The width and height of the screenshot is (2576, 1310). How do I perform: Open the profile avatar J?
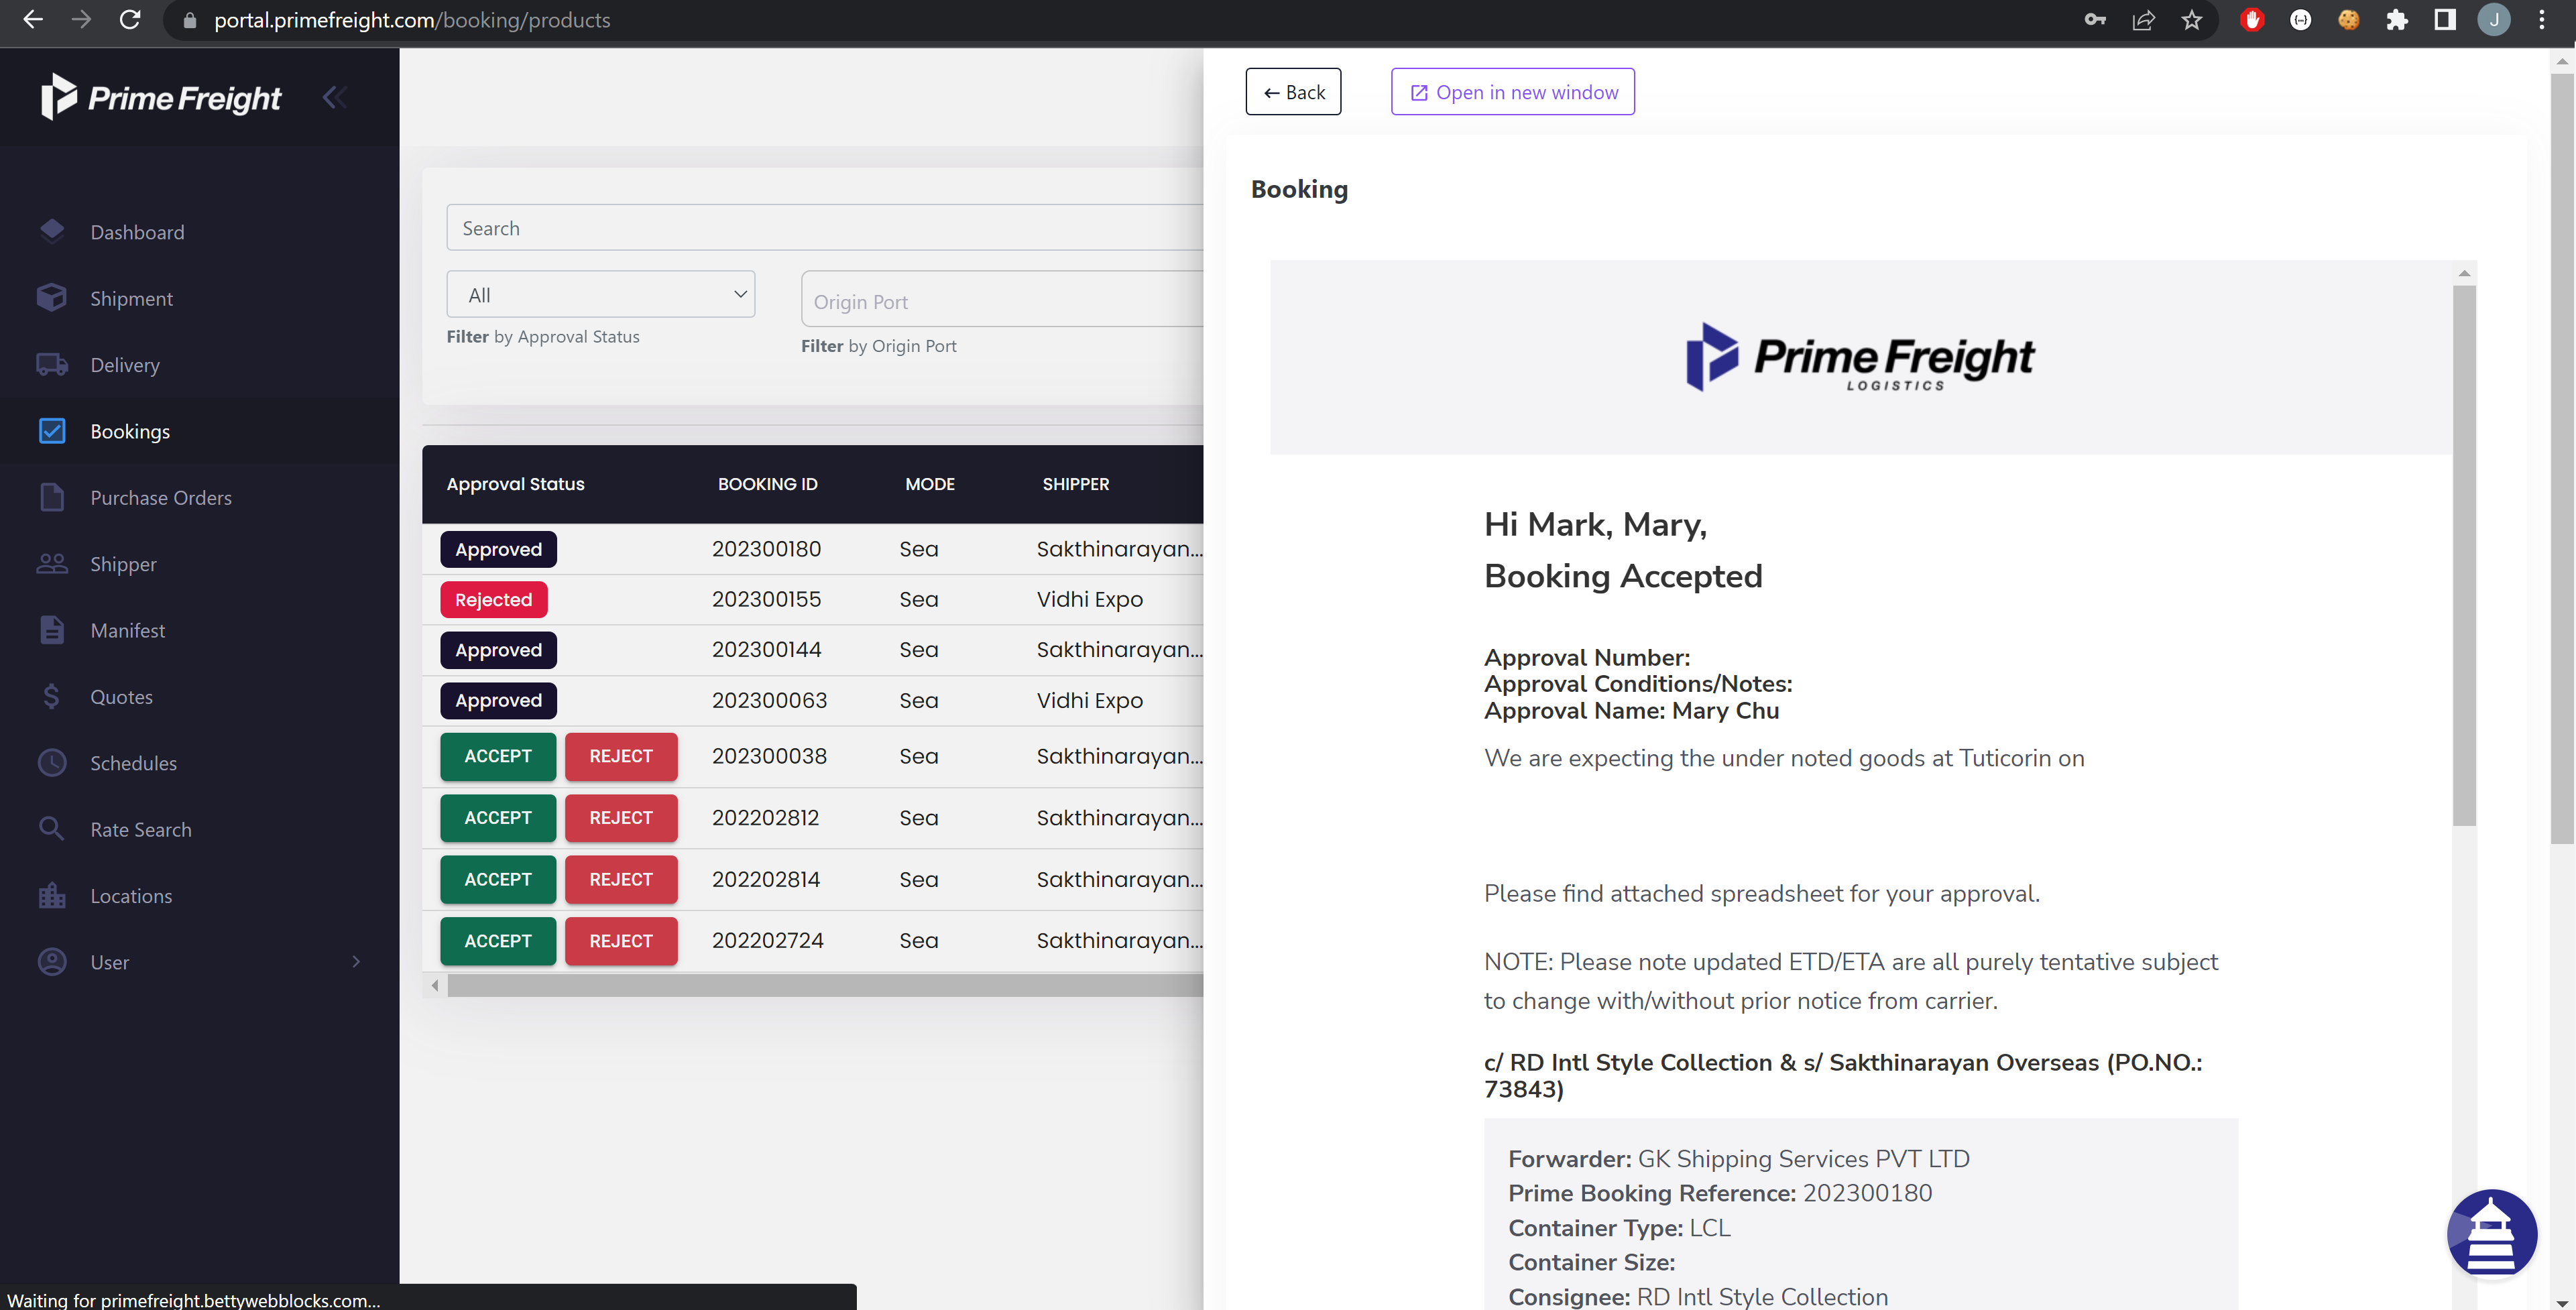coord(2494,20)
